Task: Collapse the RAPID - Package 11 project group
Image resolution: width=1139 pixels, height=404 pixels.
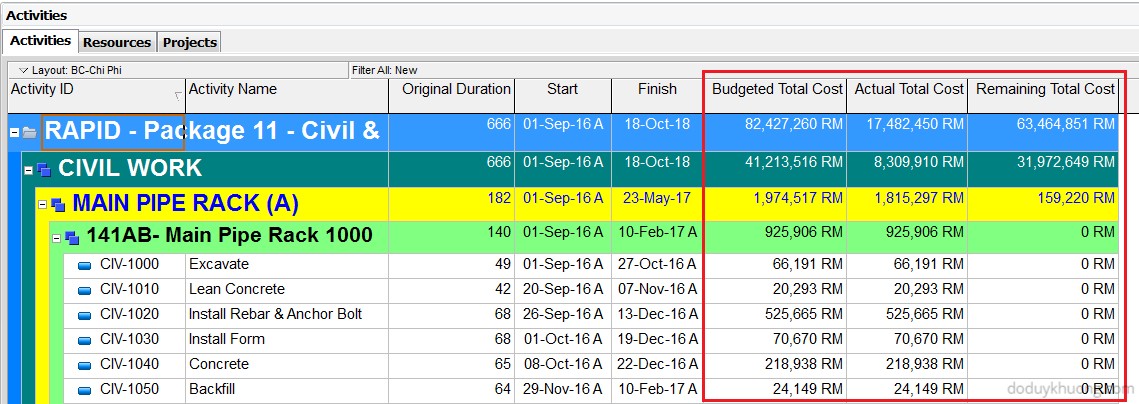Action: pos(14,132)
